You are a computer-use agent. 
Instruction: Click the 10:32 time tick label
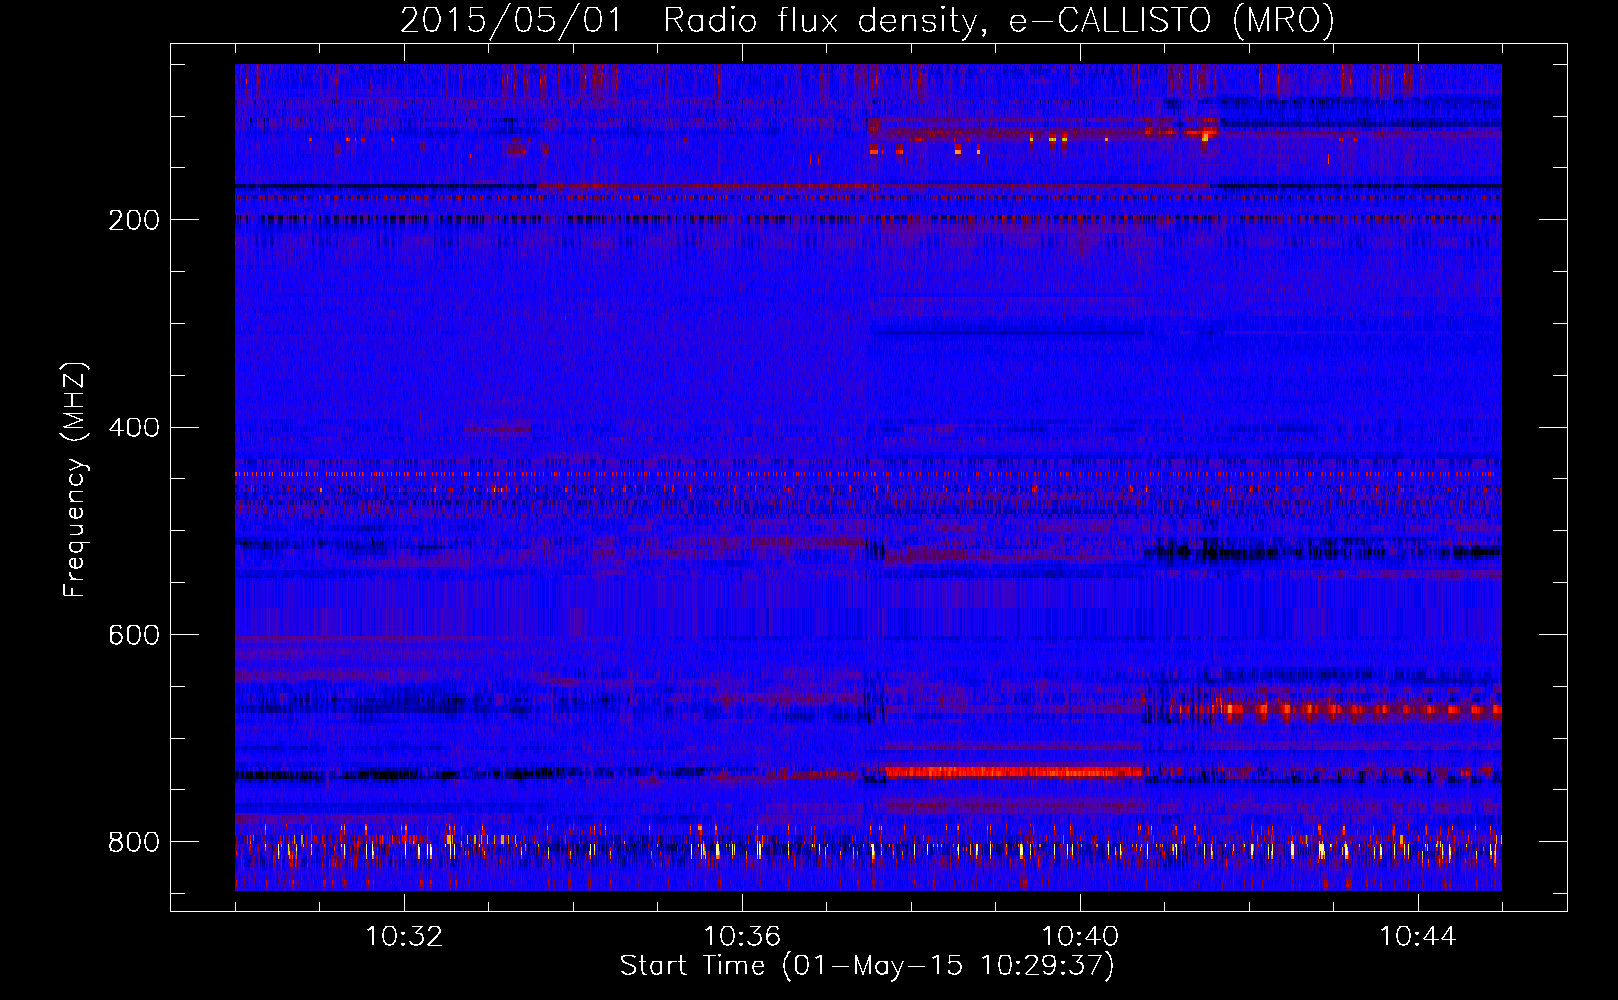[404, 937]
